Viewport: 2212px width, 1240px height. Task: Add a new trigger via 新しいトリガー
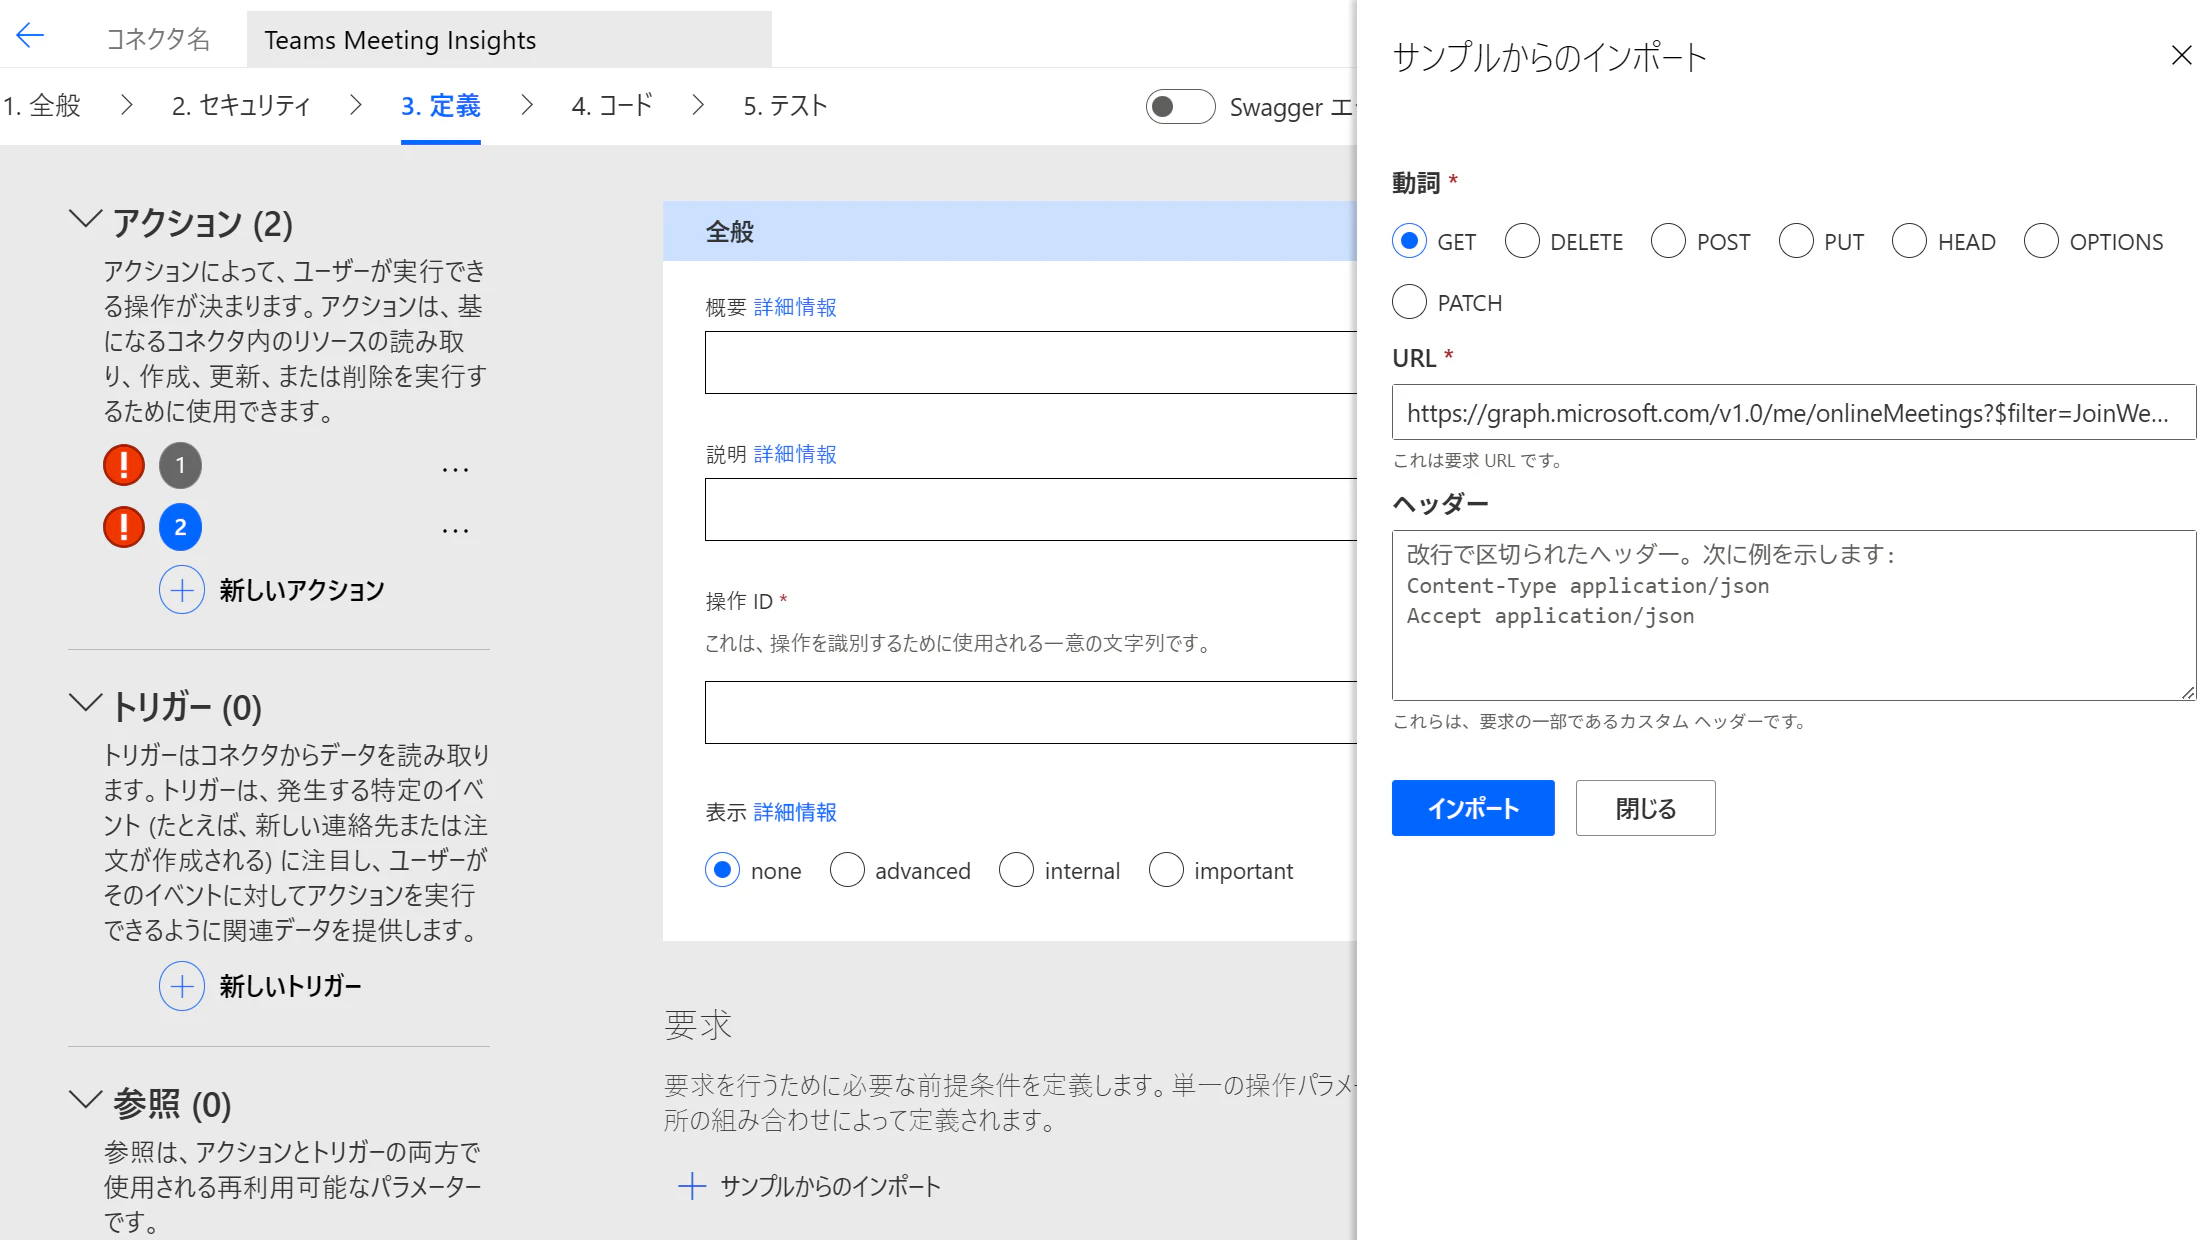[291, 986]
